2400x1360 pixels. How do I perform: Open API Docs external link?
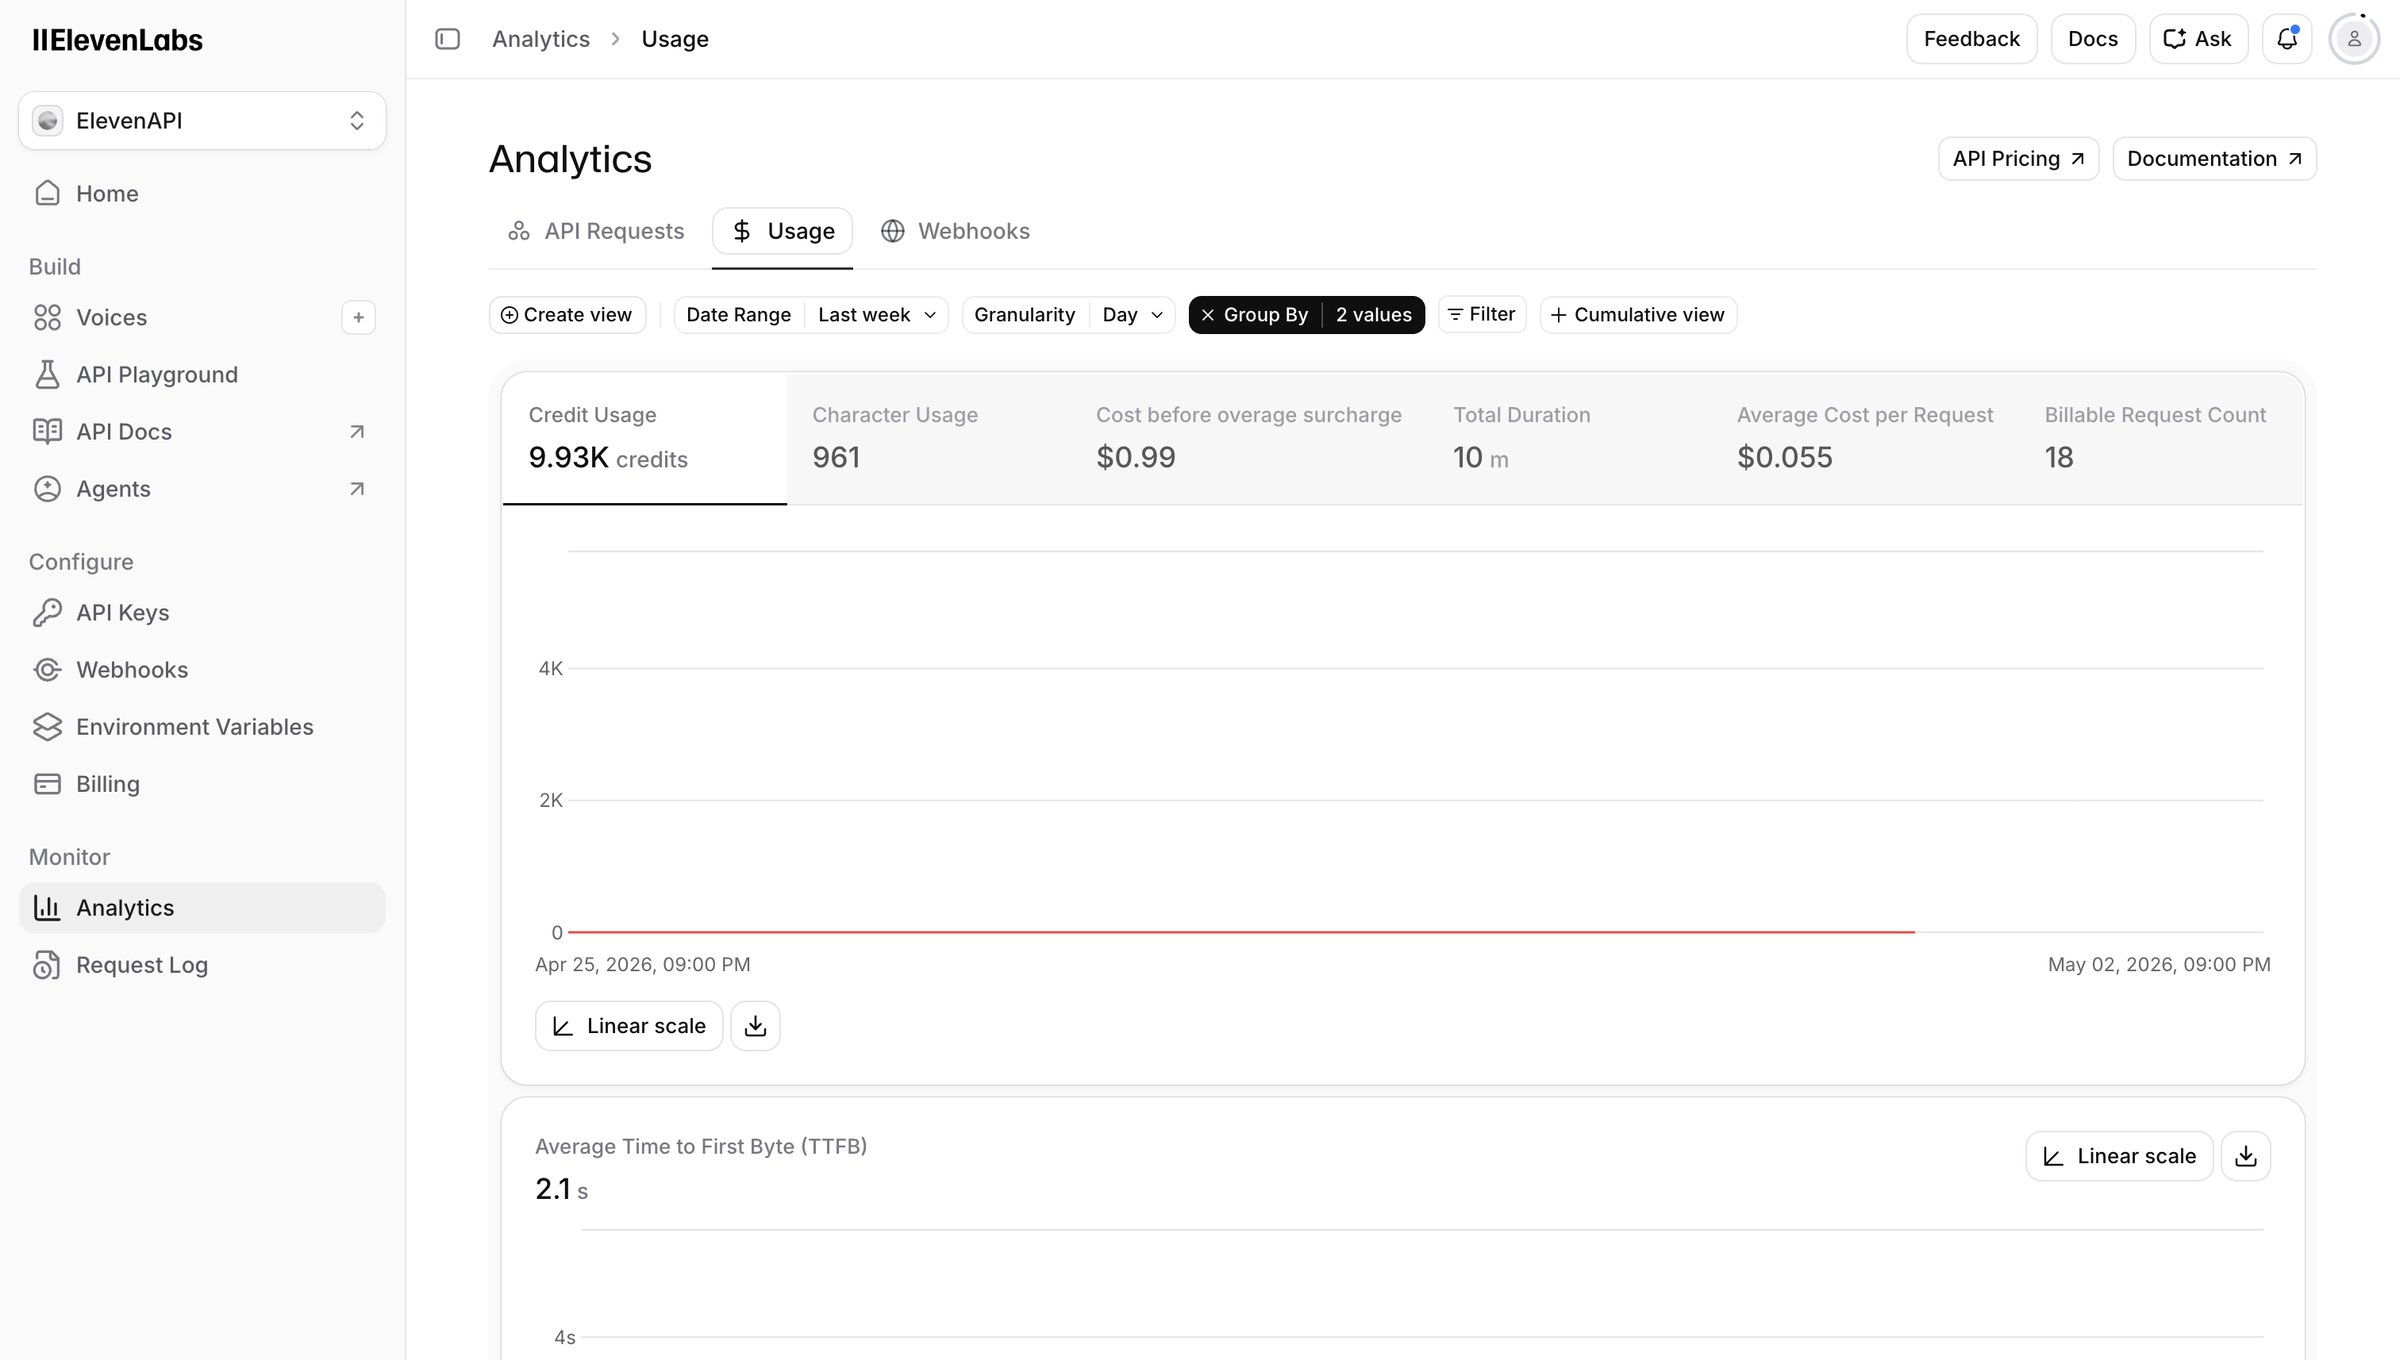[202, 432]
